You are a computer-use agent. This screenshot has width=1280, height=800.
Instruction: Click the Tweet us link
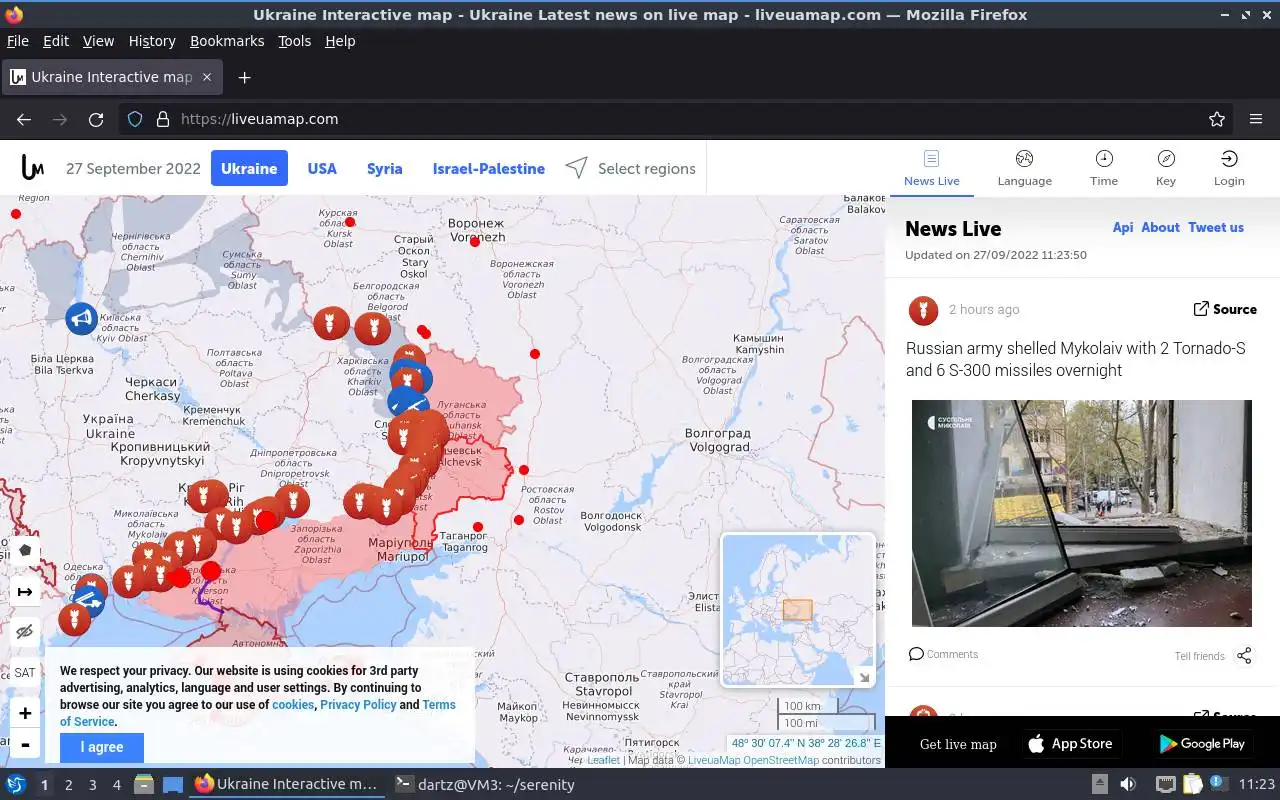[1216, 227]
